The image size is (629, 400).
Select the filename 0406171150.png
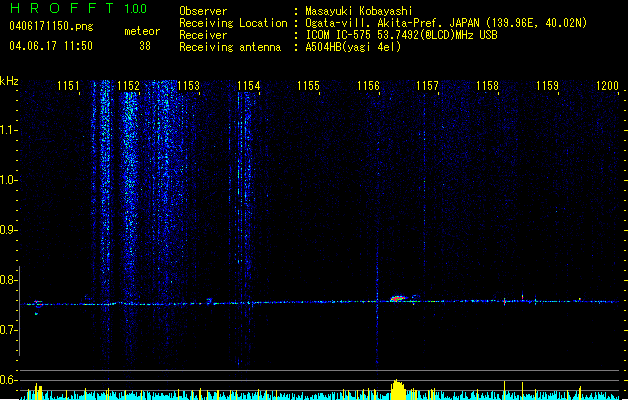click(x=51, y=26)
